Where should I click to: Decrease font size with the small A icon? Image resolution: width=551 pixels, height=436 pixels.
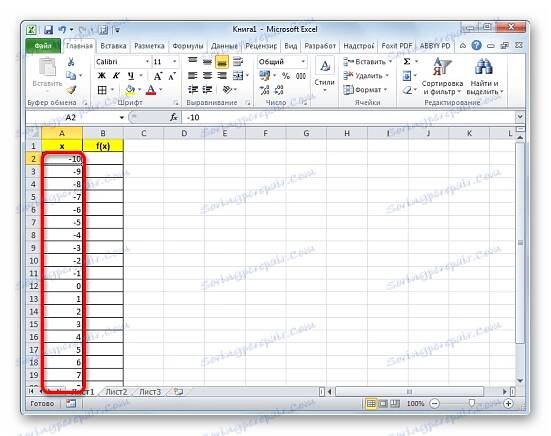172,76
